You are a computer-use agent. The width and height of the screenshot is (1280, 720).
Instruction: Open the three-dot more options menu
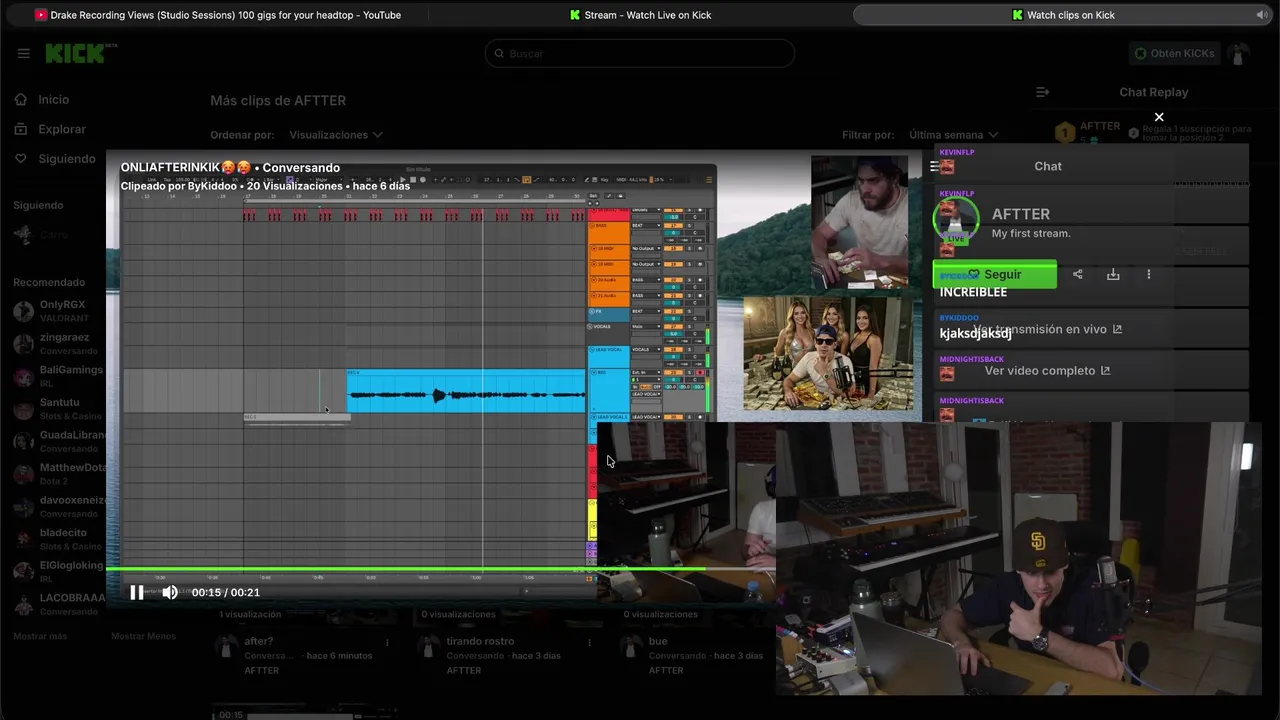pyautogui.click(x=1148, y=274)
